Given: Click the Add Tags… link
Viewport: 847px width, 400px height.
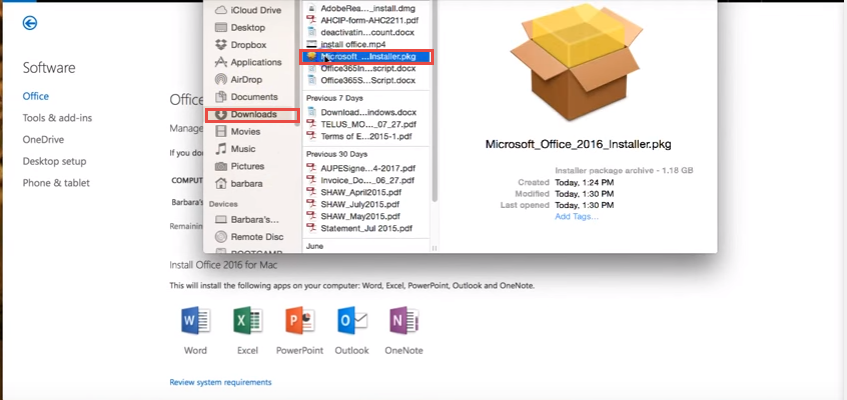Looking at the screenshot, I should (577, 217).
